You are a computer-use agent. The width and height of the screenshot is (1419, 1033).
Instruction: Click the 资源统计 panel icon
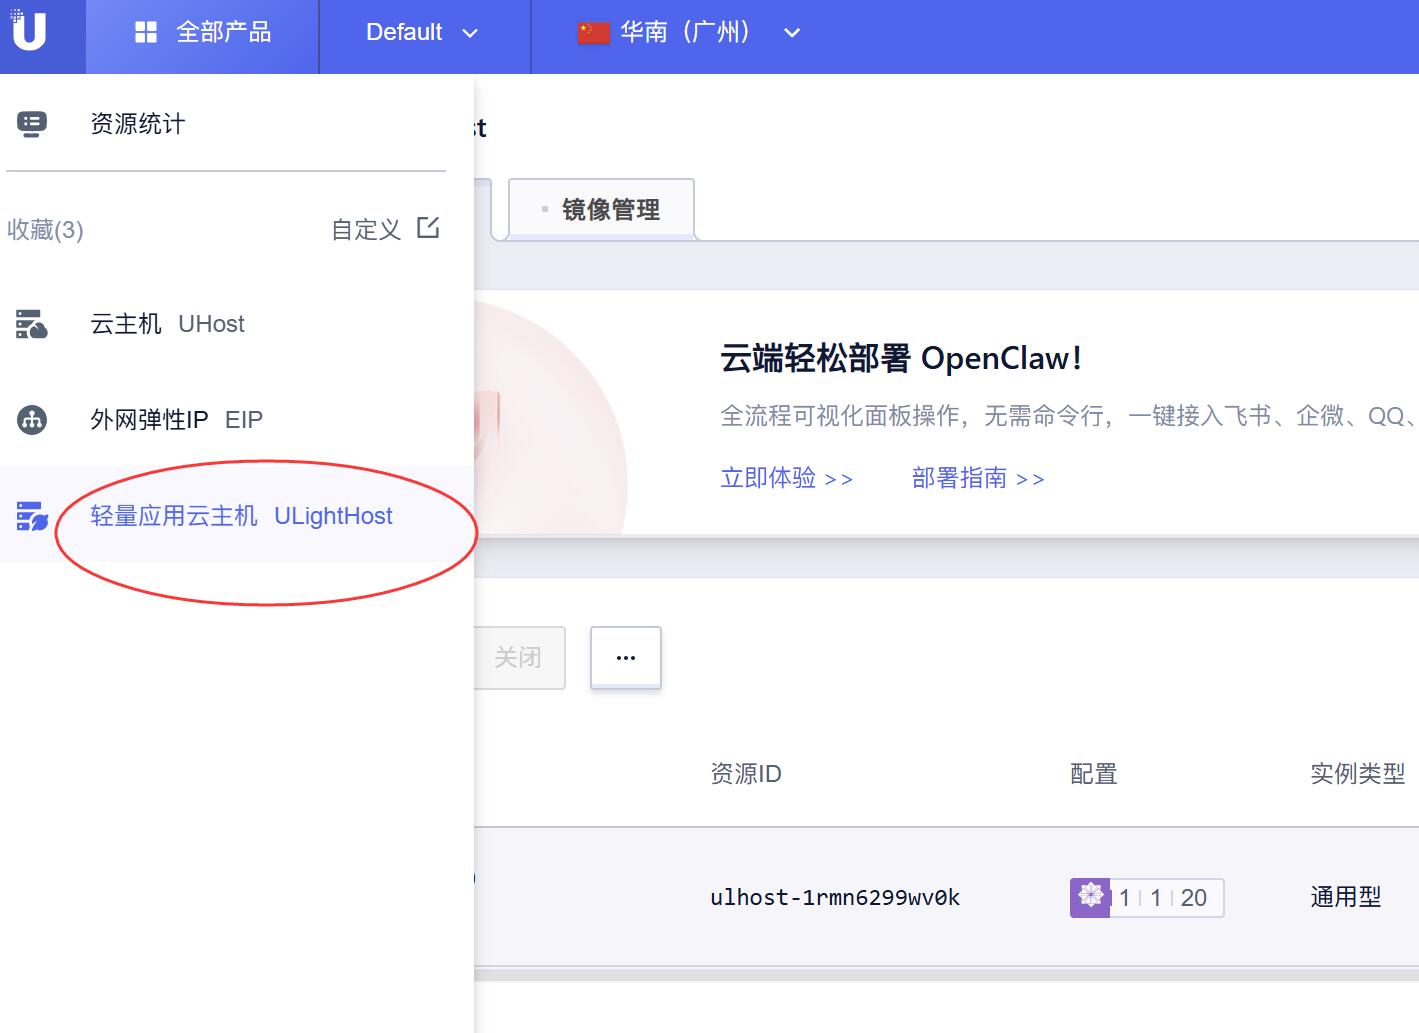pos(32,124)
